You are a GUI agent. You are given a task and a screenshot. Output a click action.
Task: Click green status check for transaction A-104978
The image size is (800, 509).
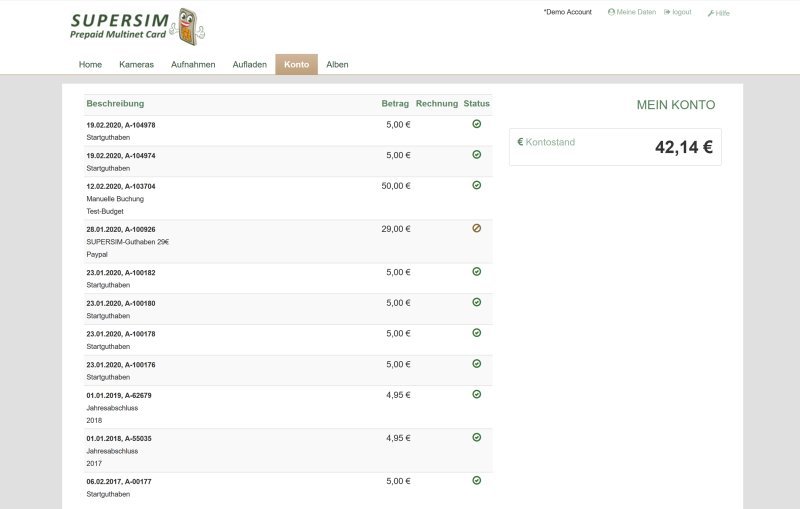(477, 124)
